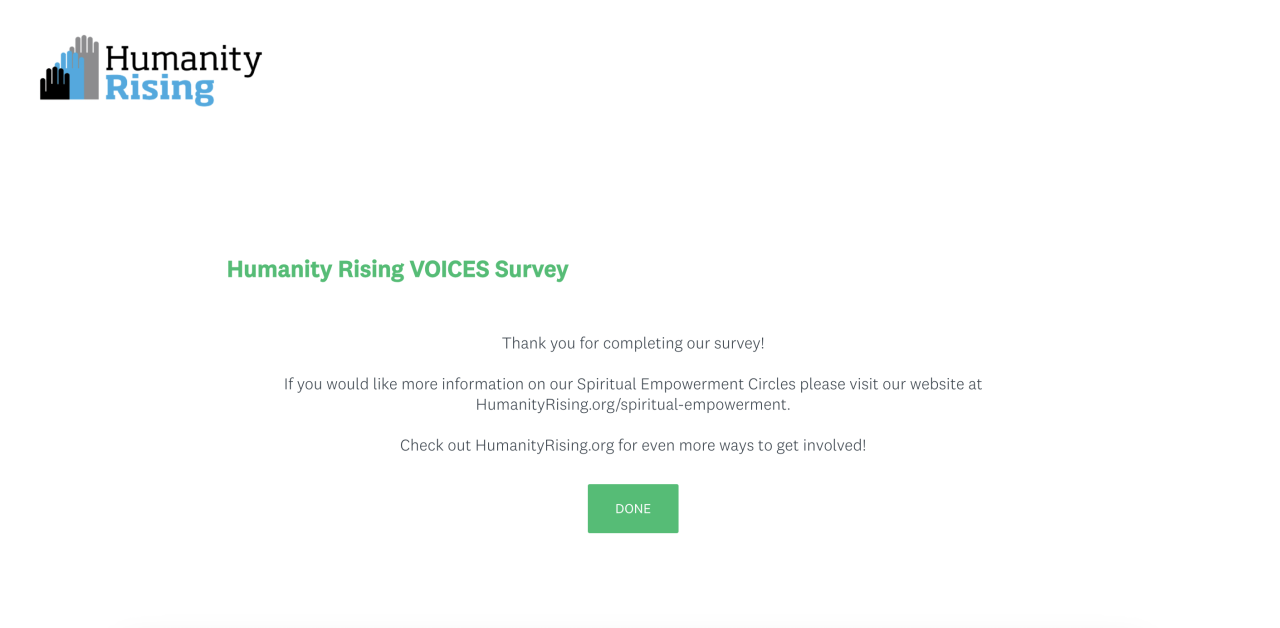
Task: Click the black "Humanity" word in logo
Action: tap(183, 59)
